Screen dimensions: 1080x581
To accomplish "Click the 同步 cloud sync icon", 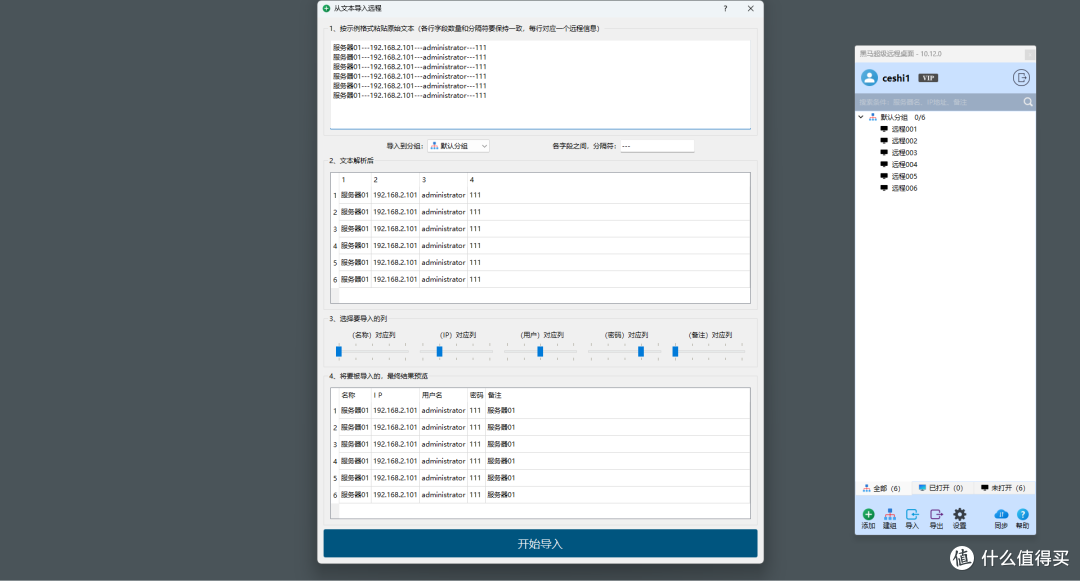I will (1001, 514).
